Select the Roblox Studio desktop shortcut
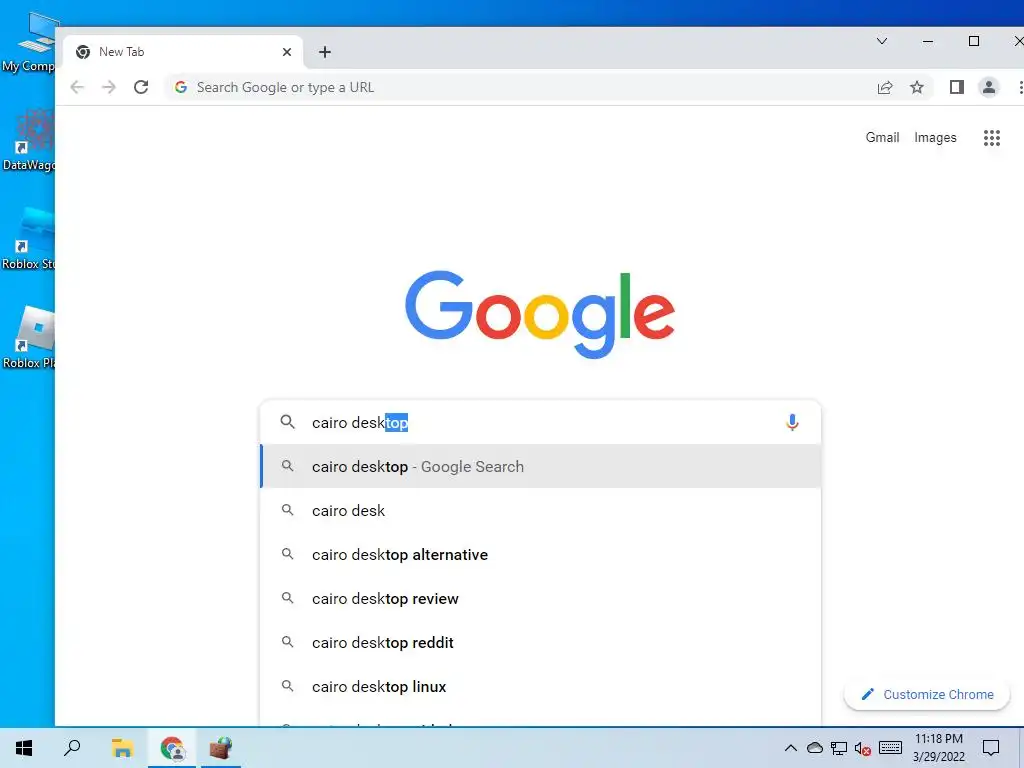The image size is (1024, 768). 29,239
